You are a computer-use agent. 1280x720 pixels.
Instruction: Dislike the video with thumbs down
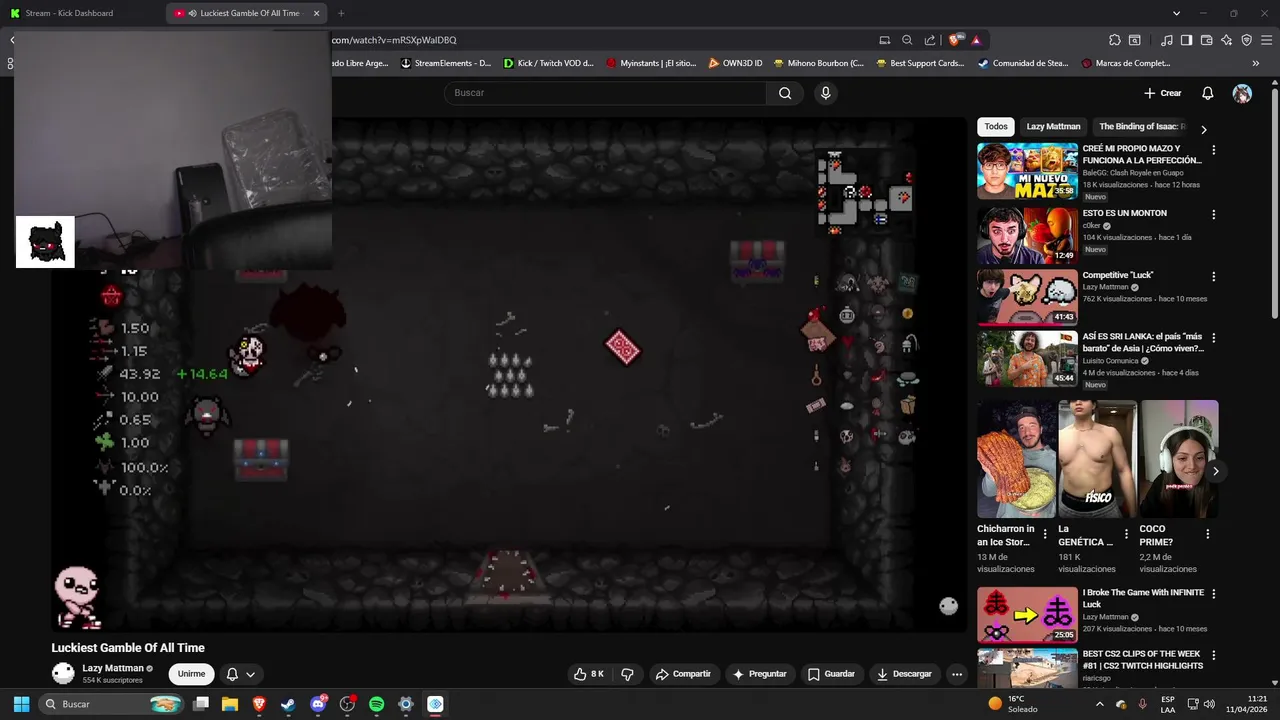[627, 674]
